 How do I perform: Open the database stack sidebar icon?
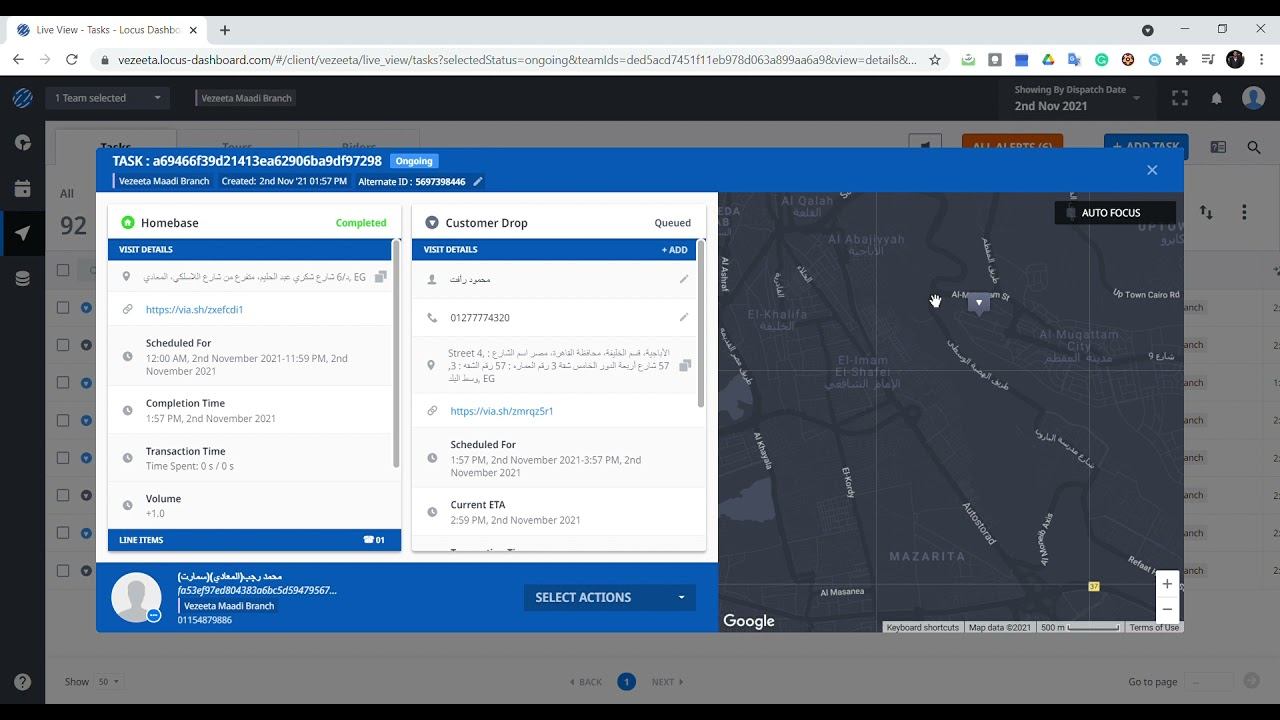(x=22, y=279)
